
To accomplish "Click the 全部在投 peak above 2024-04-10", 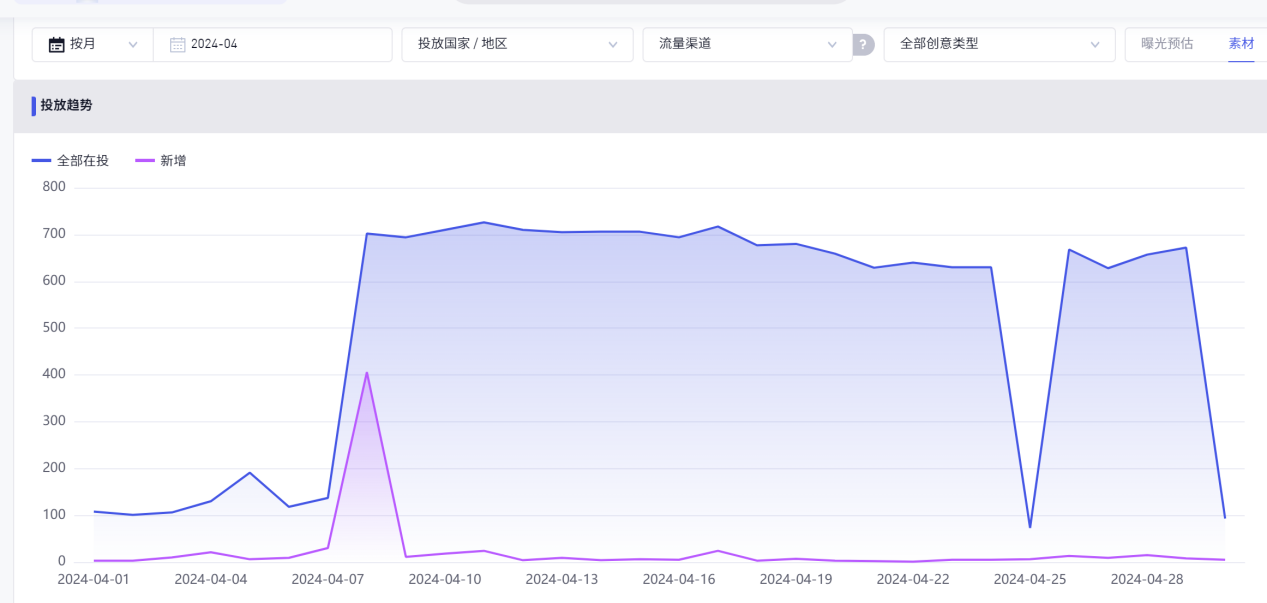I will 484,222.
